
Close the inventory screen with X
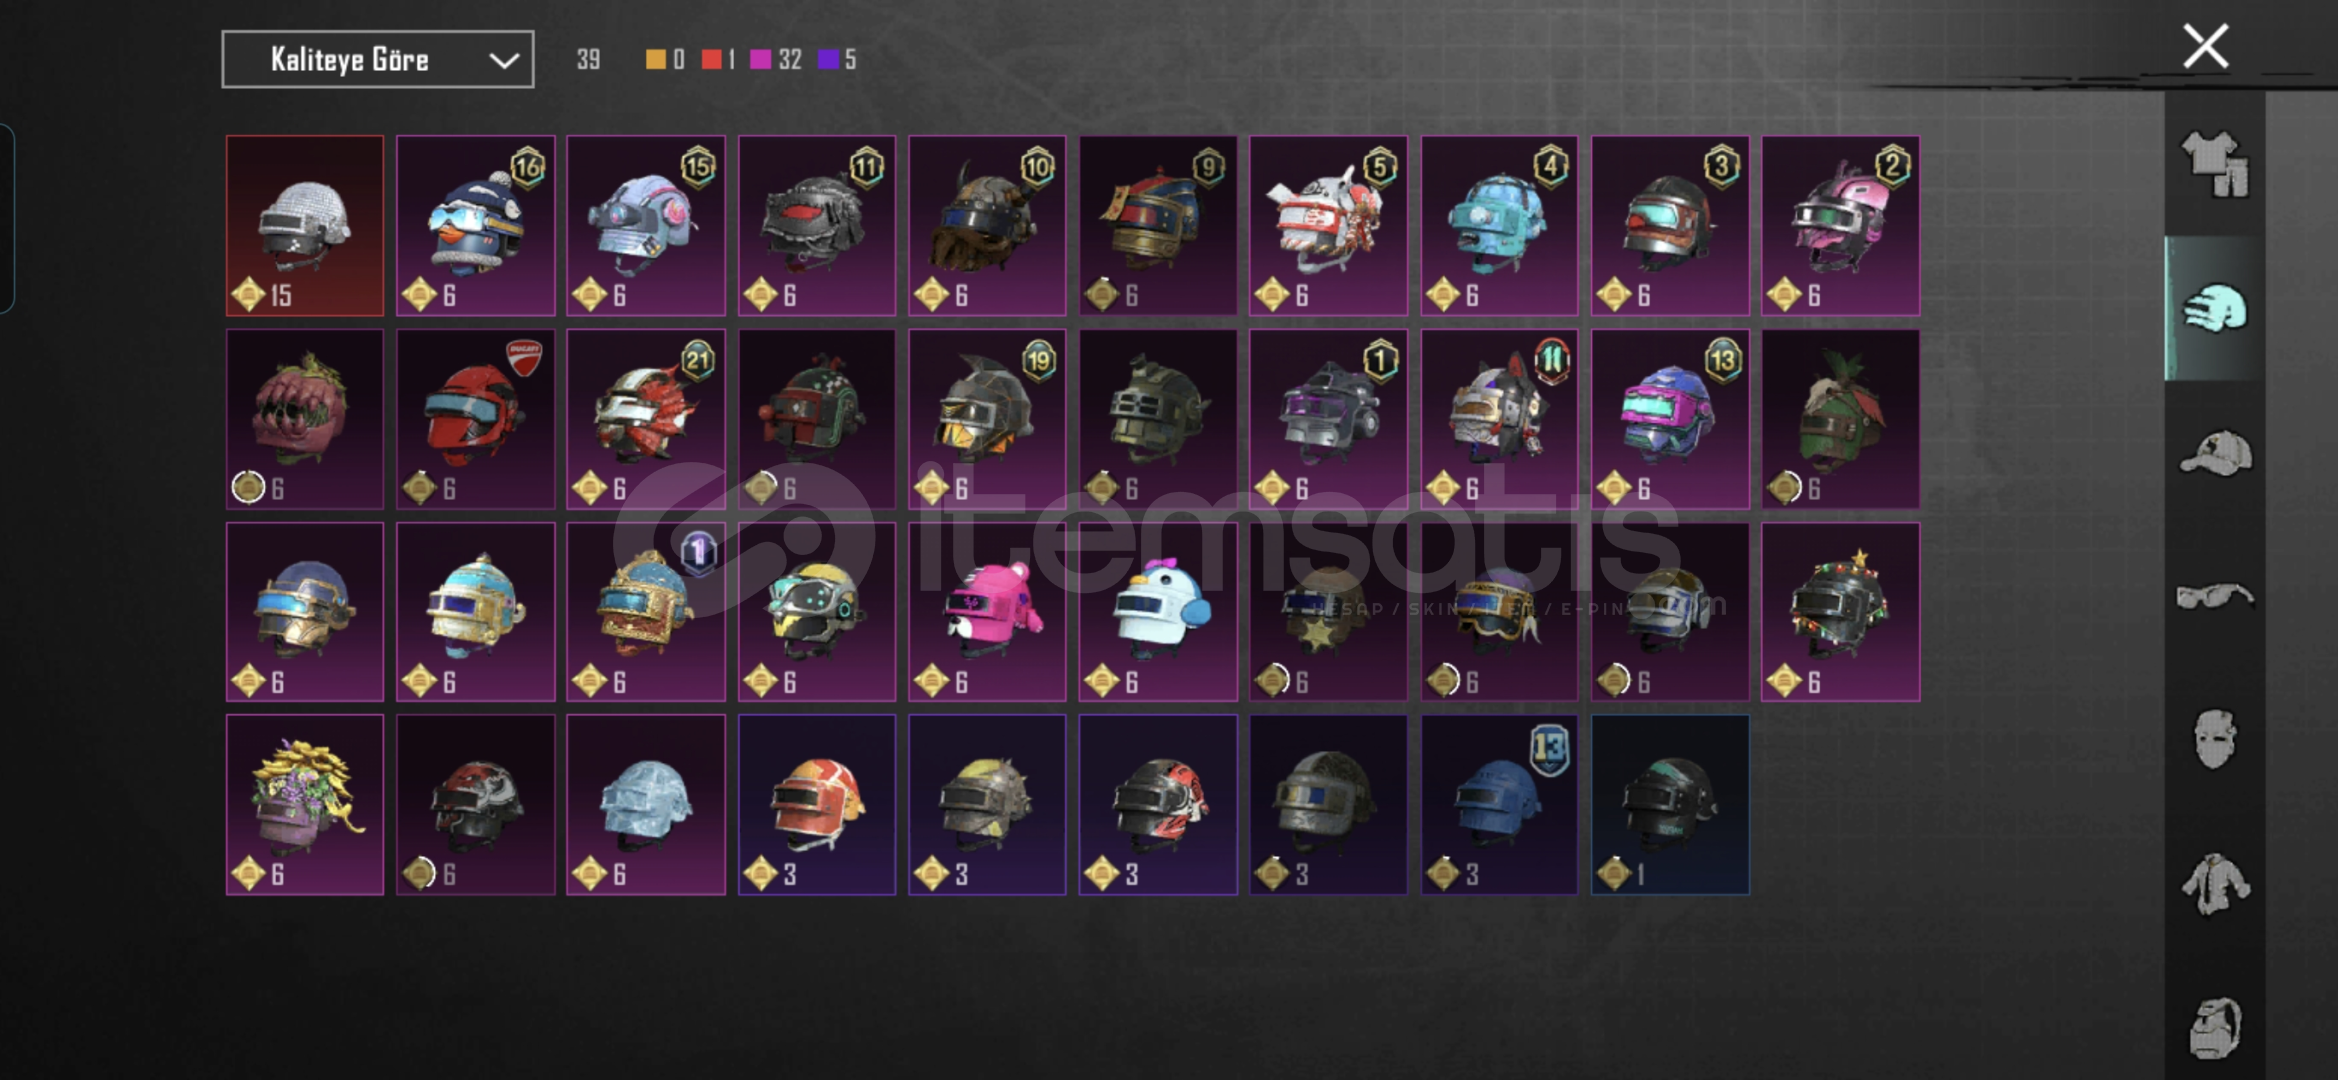[2205, 46]
